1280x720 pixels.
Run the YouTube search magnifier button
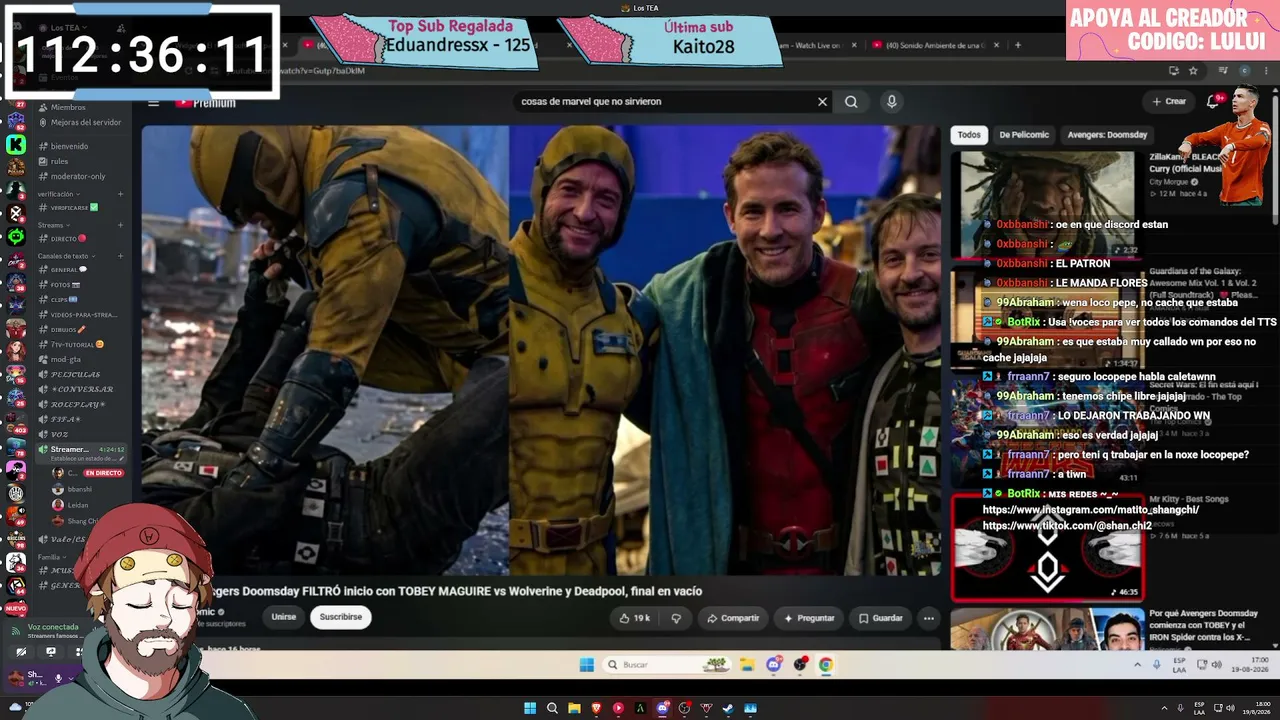coord(851,101)
